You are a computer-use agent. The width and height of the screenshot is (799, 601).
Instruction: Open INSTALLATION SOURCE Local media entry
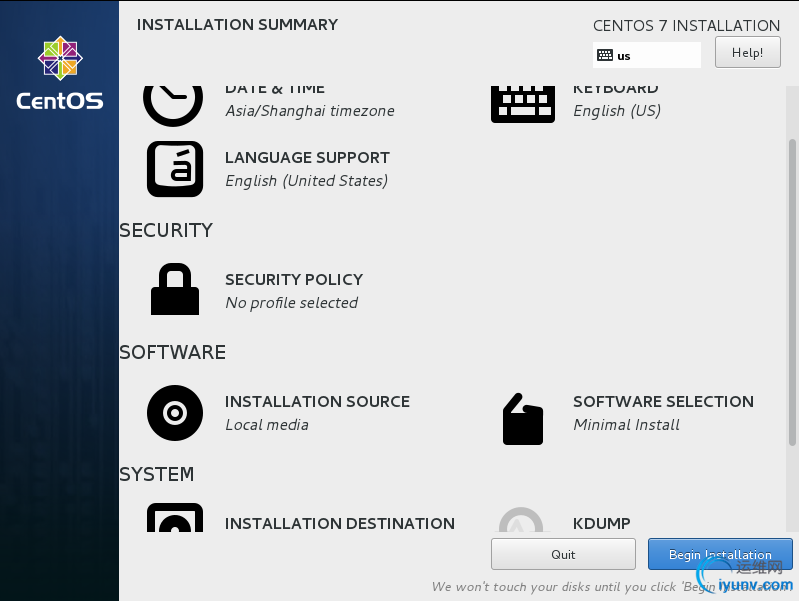point(317,413)
